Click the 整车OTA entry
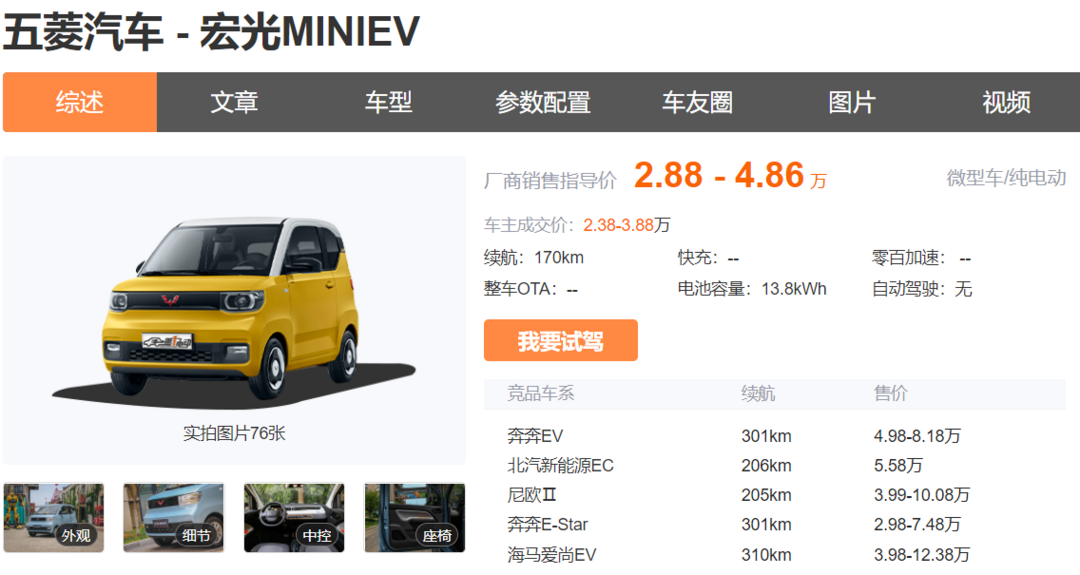 530,289
